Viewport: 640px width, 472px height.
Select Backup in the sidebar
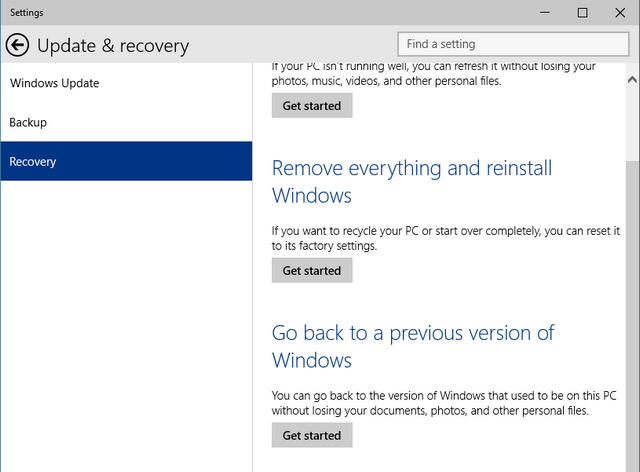coord(29,122)
